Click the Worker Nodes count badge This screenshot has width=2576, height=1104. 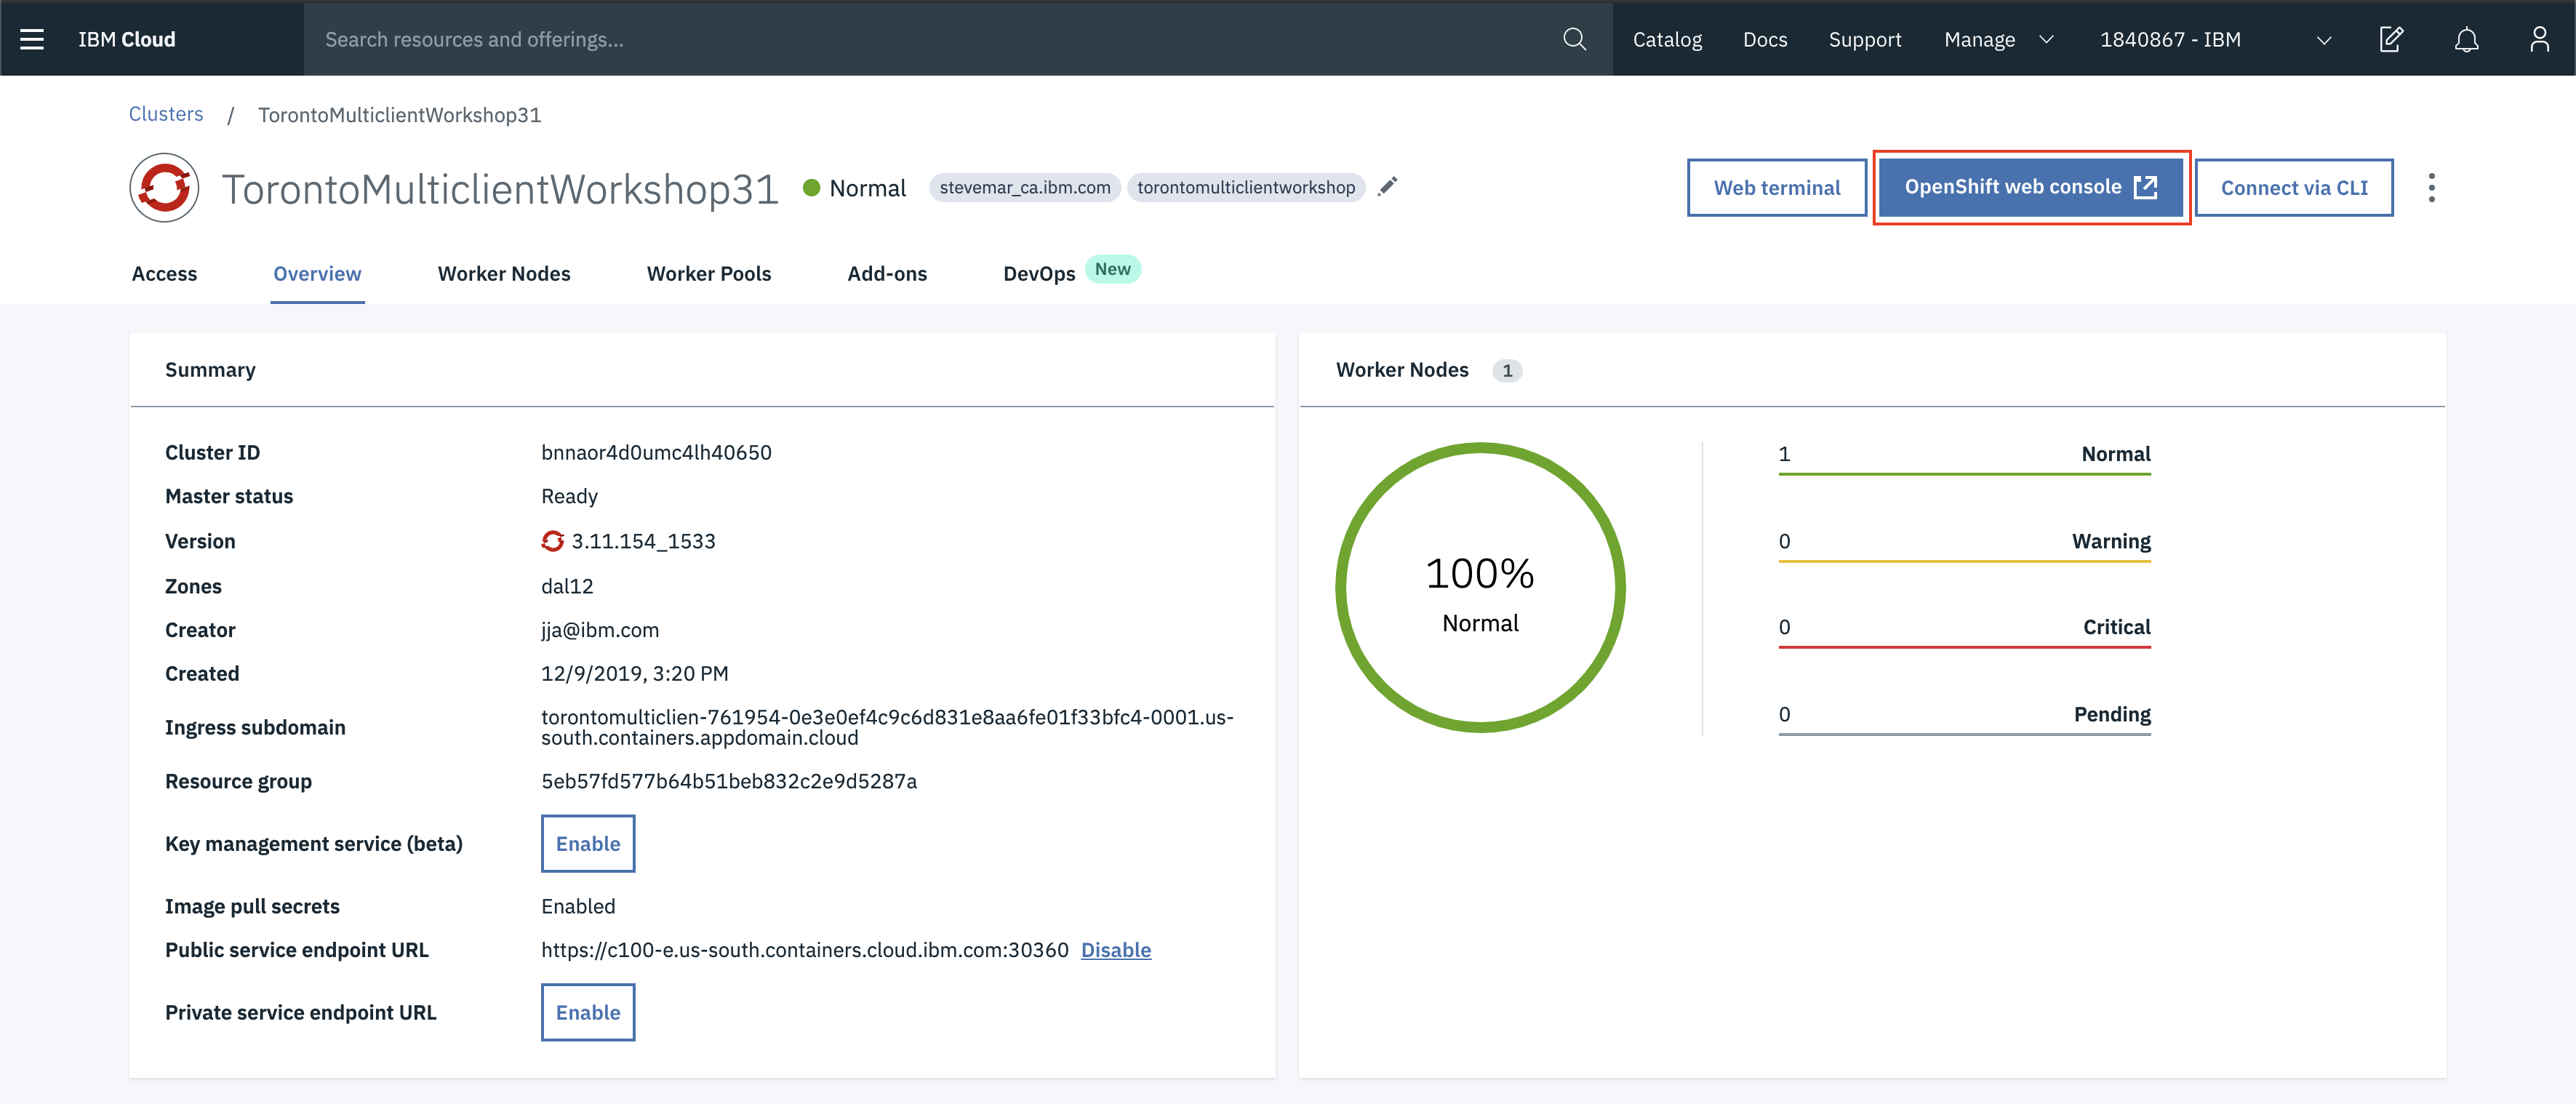[x=1507, y=370]
